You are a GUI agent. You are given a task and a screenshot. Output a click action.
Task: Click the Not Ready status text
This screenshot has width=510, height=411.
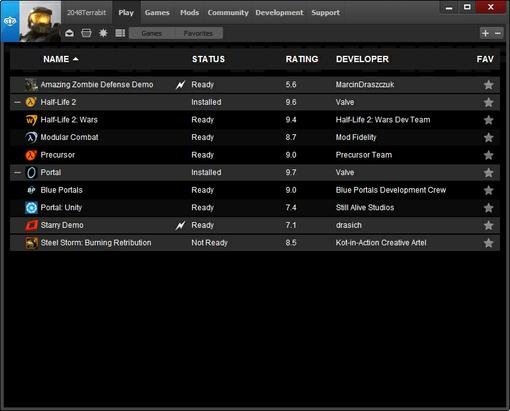[209, 243]
